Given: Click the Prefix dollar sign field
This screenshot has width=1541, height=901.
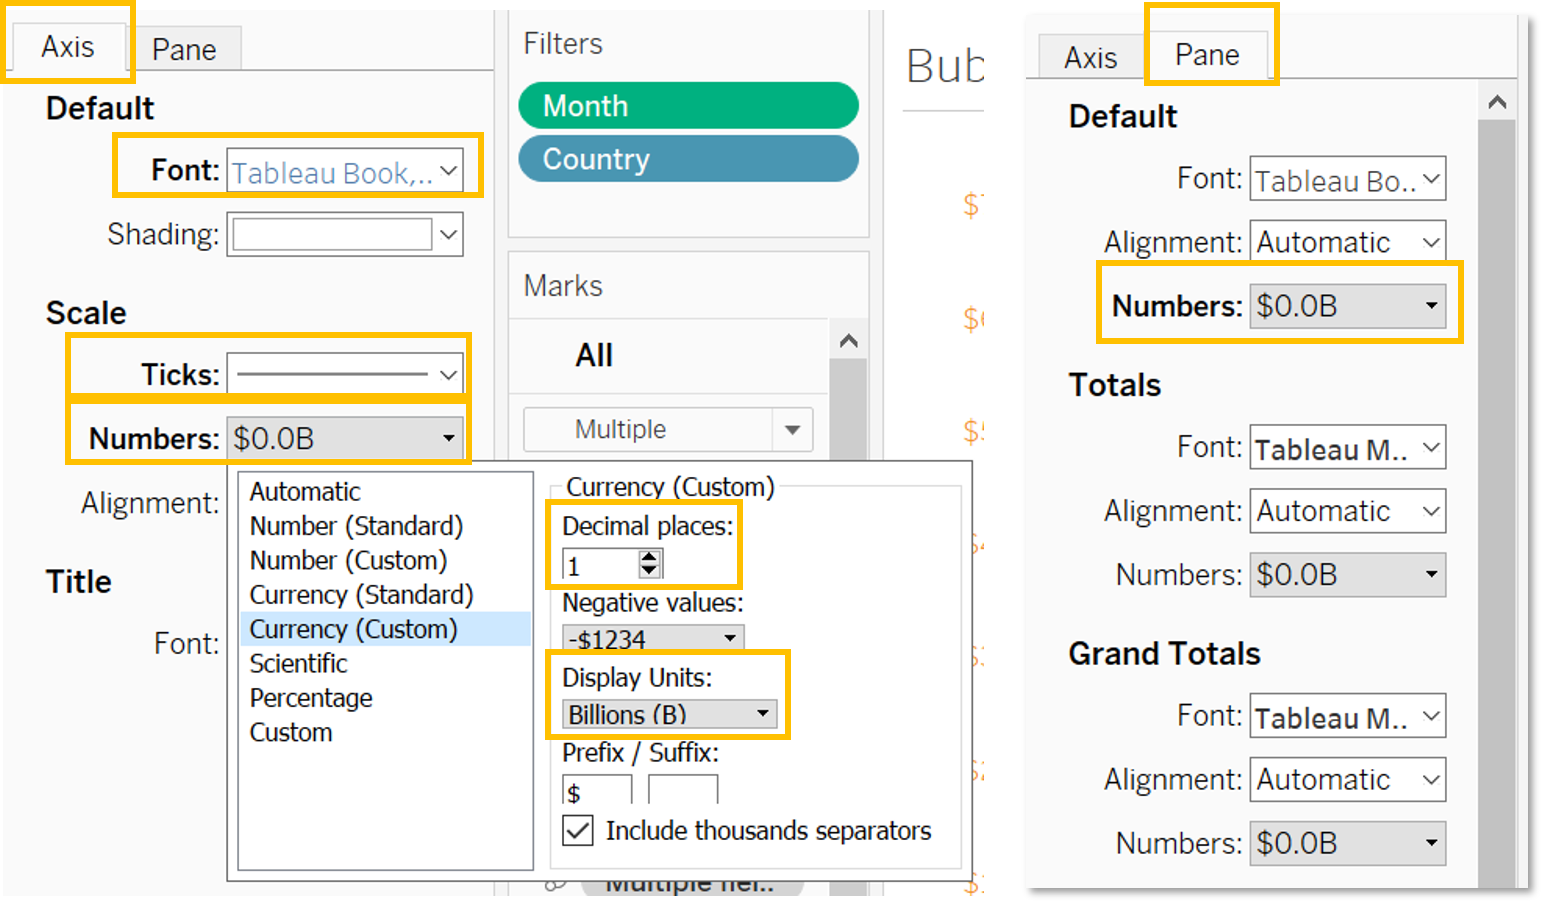Looking at the screenshot, I should click(596, 792).
